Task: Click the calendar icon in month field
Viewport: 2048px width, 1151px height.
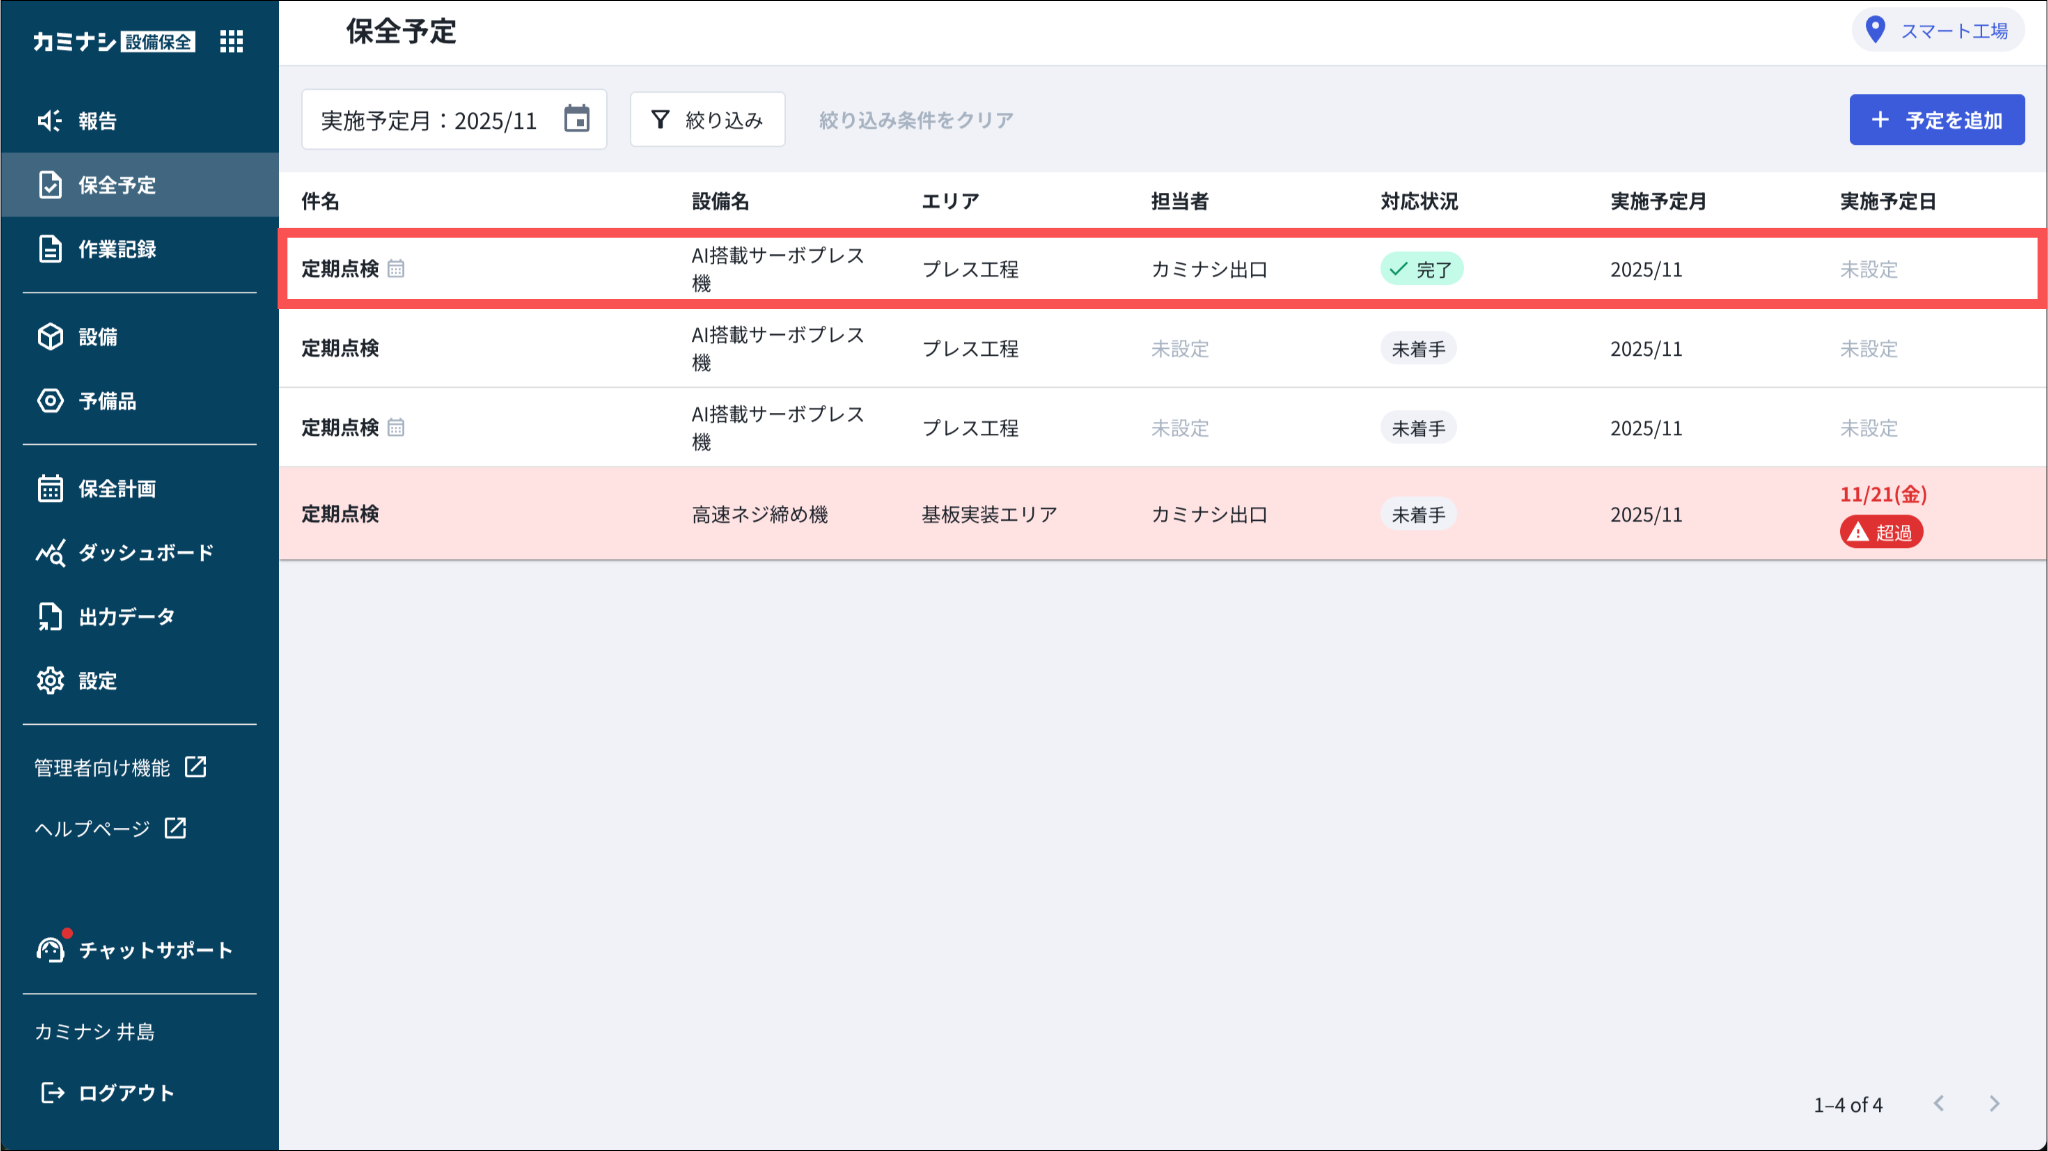Action: [577, 119]
